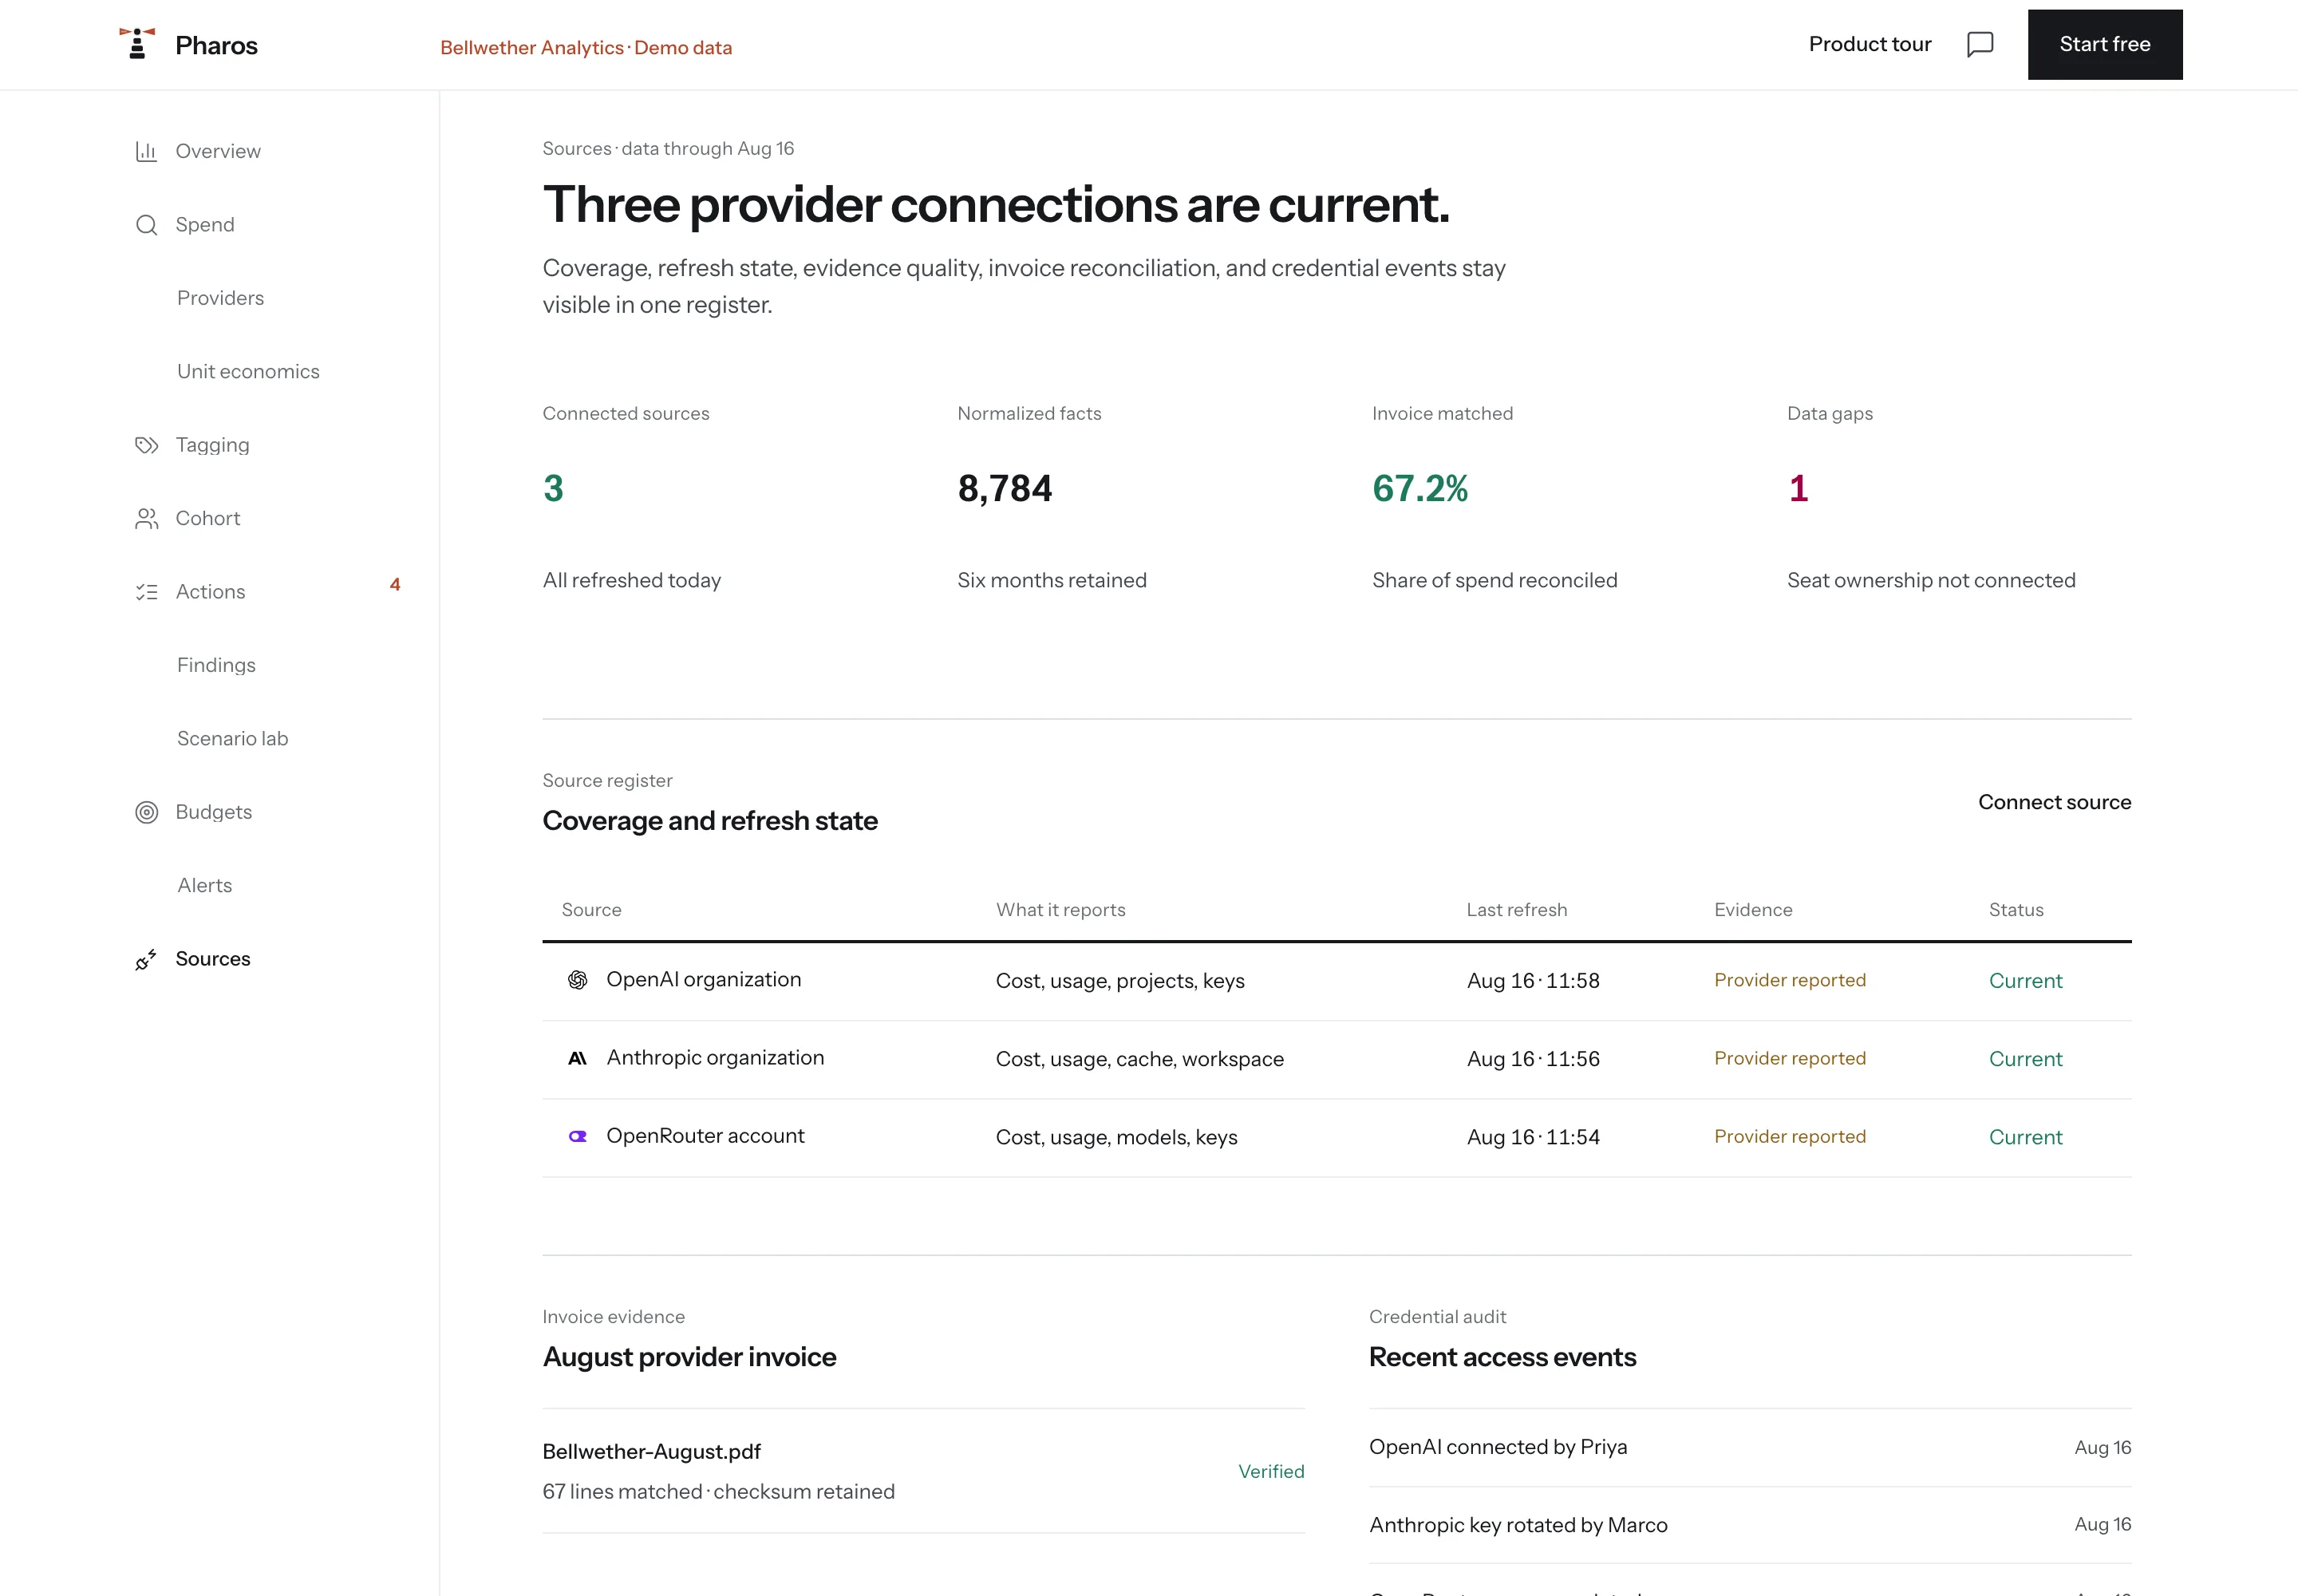Open Alerts in sidebar
The height and width of the screenshot is (1596, 2298).
pyautogui.click(x=204, y=885)
